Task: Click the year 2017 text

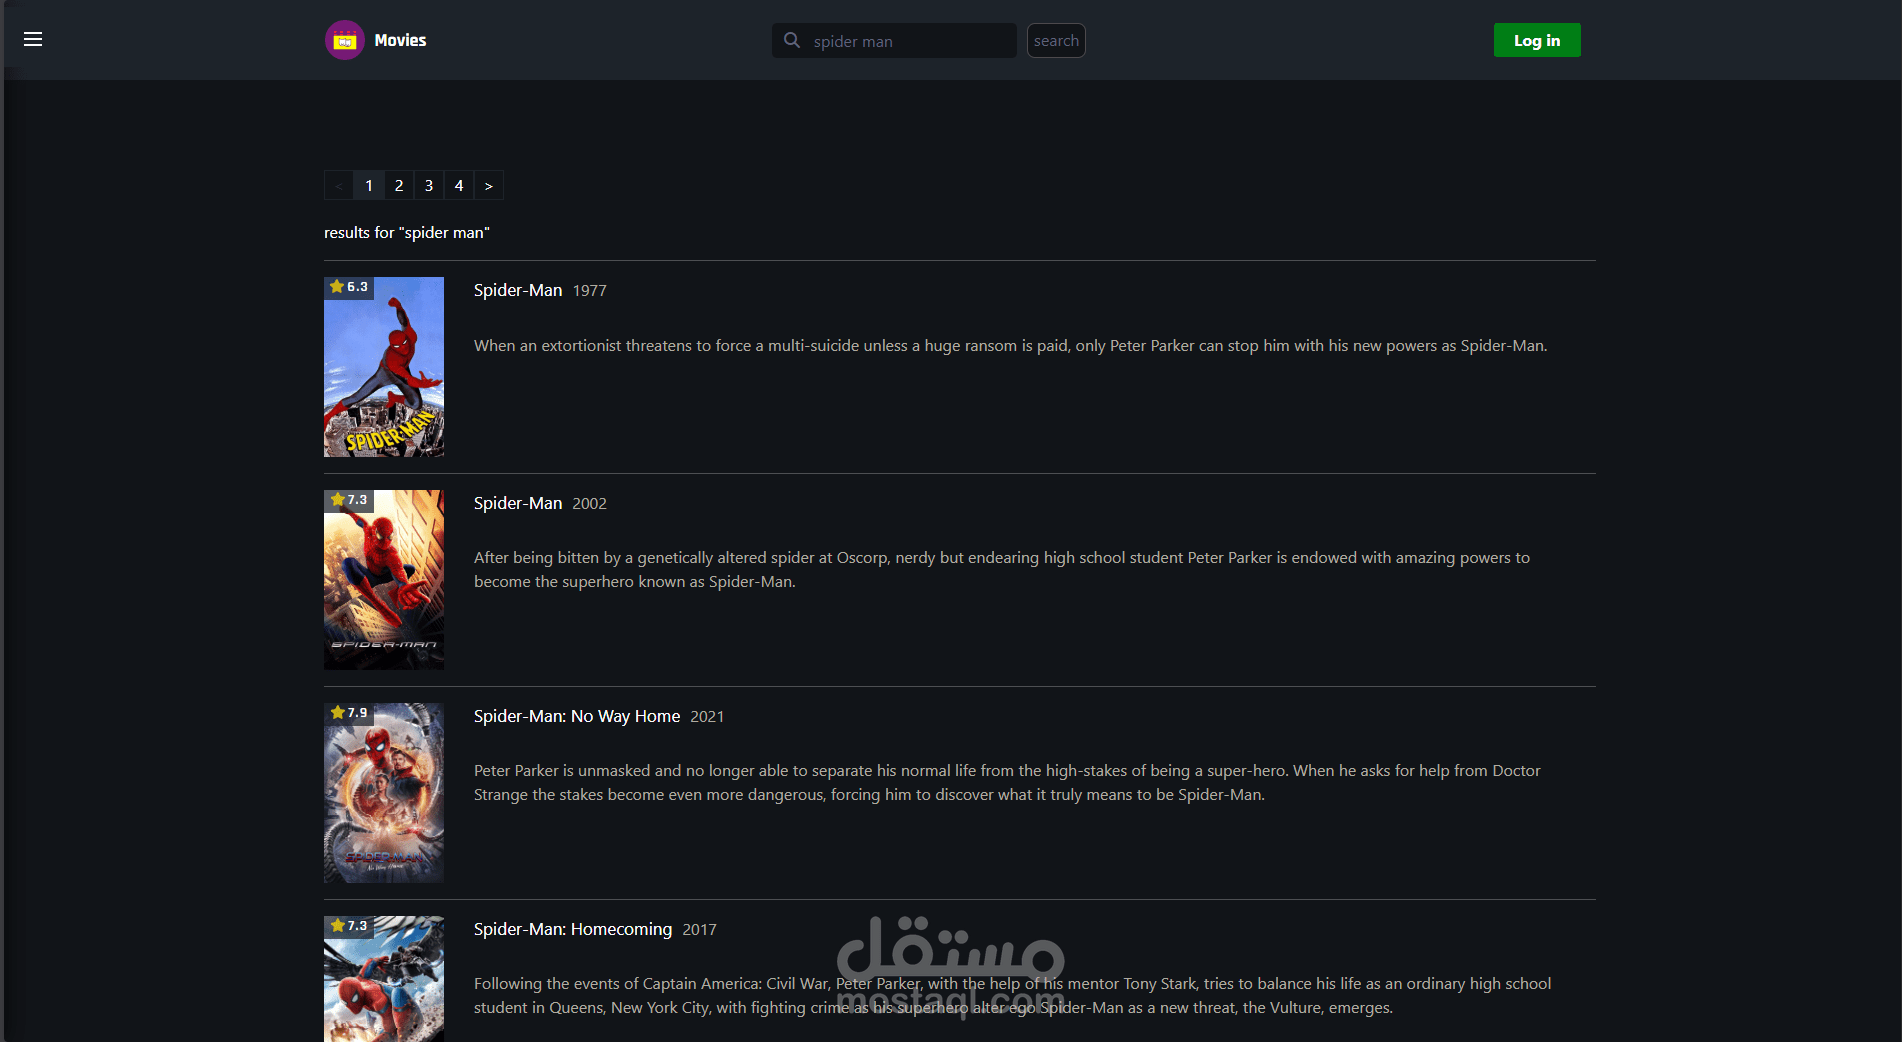Action: click(700, 930)
